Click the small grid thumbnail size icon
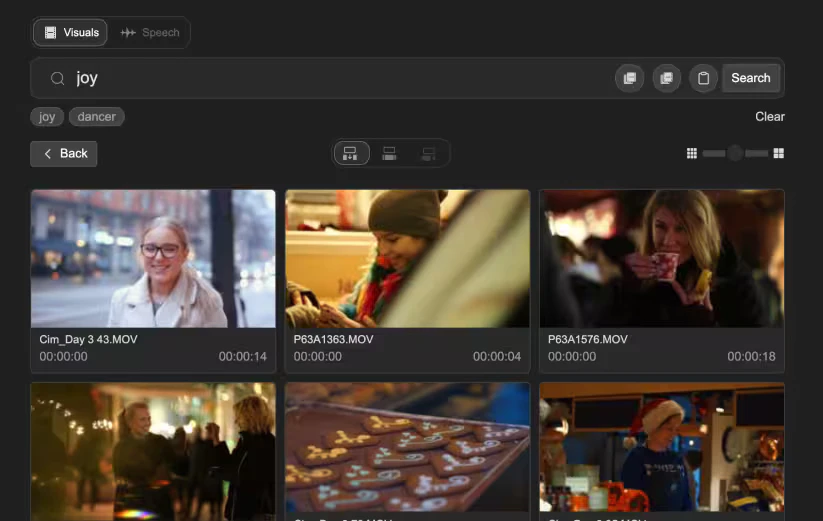The width and height of the screenshot is (823, 521). (691, 153)
